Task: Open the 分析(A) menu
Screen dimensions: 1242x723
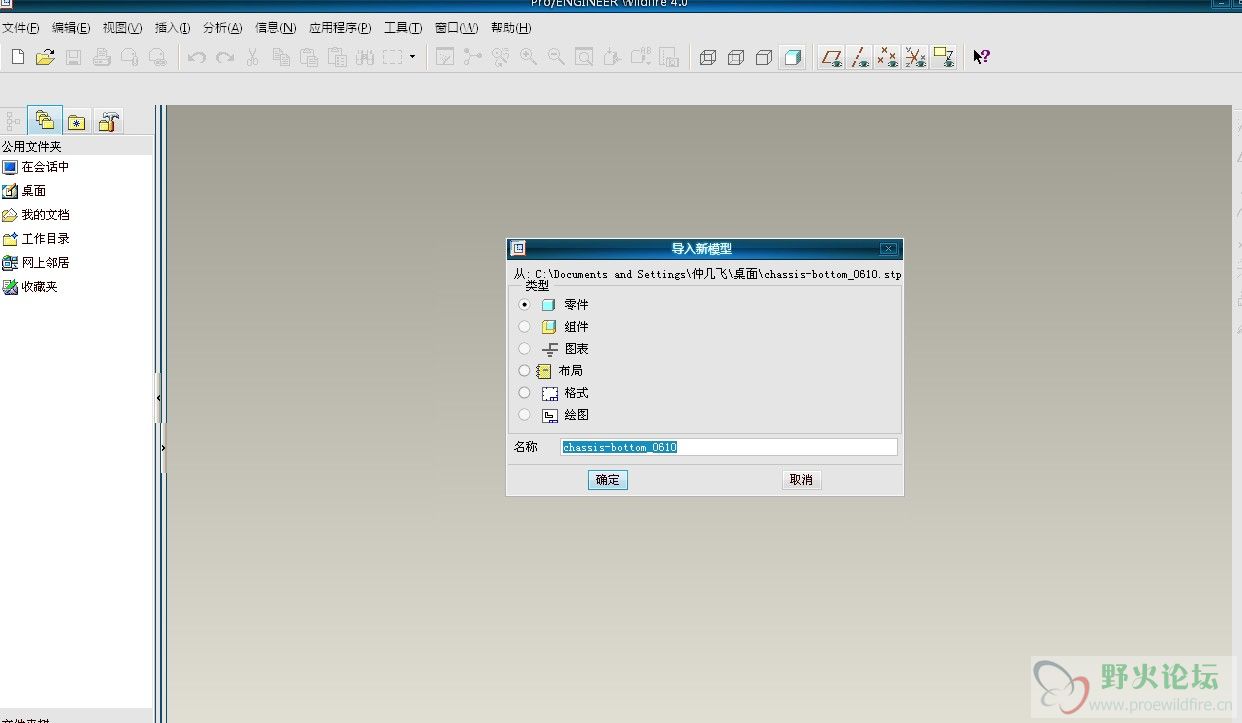Action: [x=222, y=28]
